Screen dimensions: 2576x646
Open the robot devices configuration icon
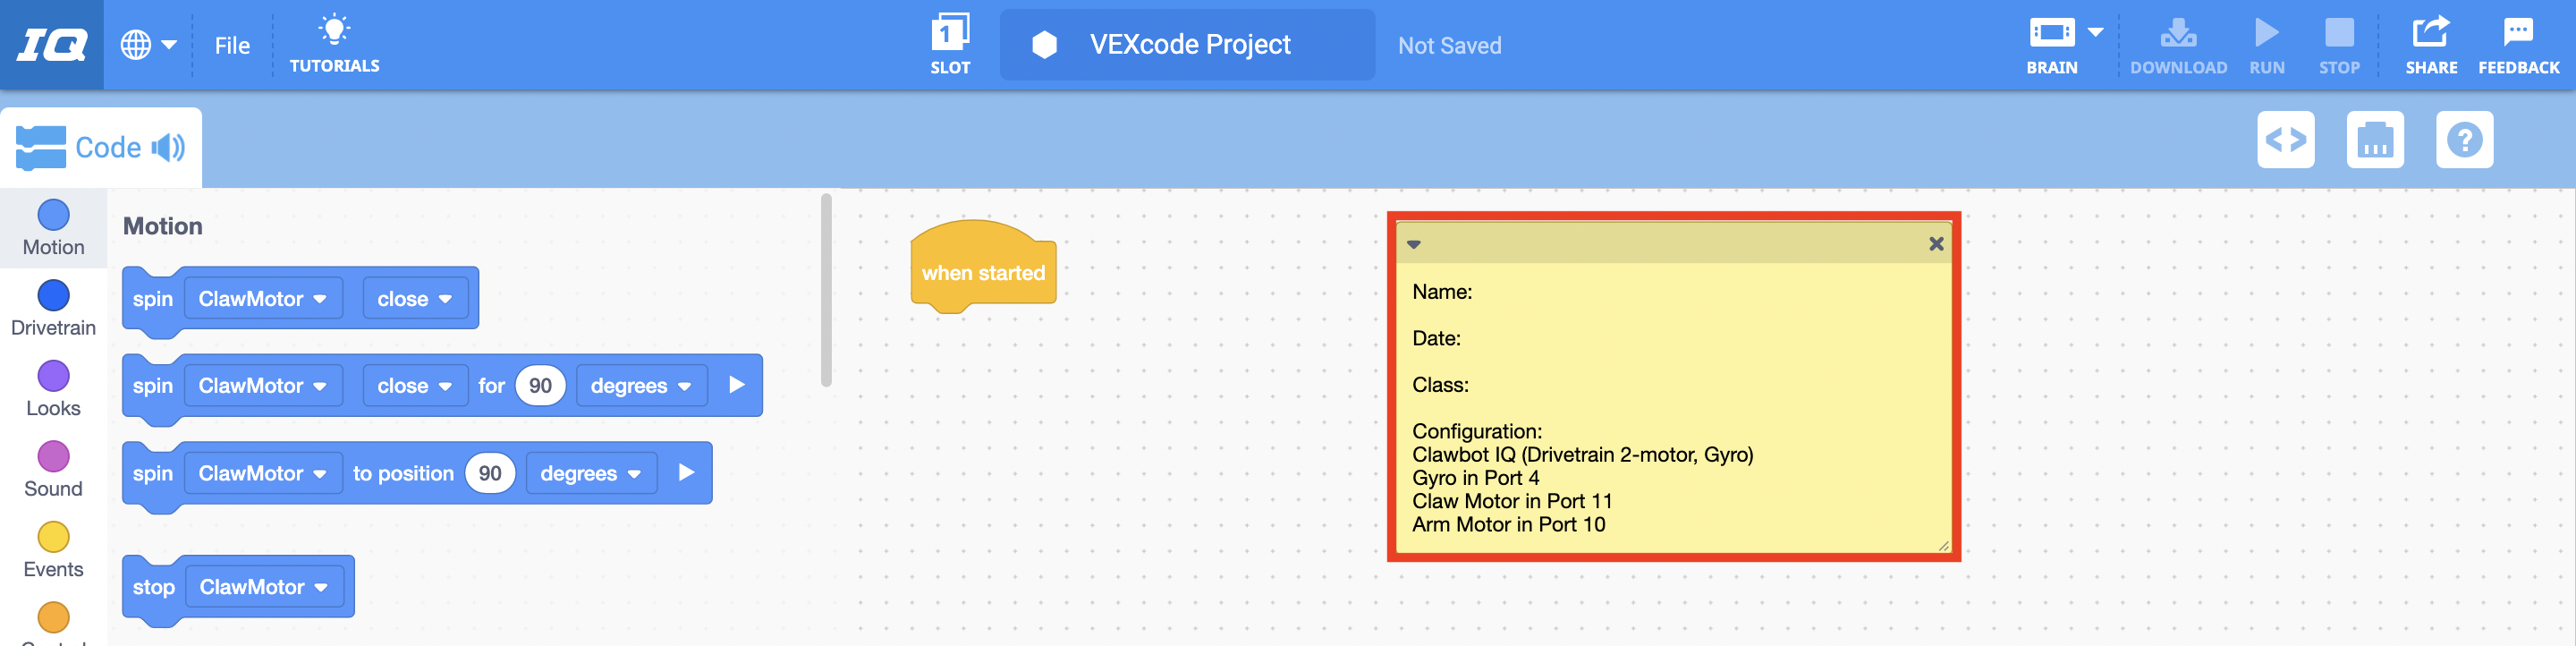click(2374, 140)
